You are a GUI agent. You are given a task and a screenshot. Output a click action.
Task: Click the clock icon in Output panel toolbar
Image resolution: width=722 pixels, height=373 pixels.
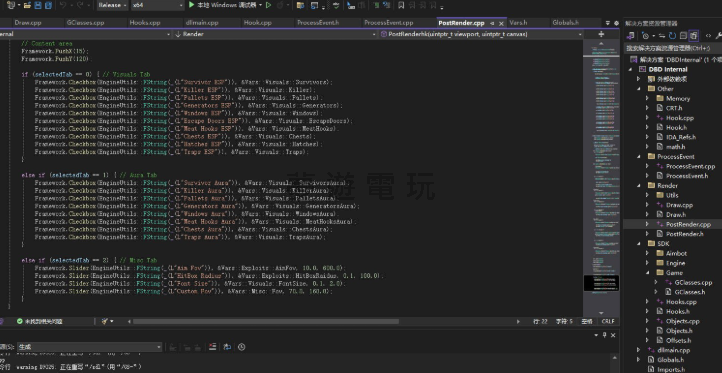pyautogui.click(x=242, y=347)
